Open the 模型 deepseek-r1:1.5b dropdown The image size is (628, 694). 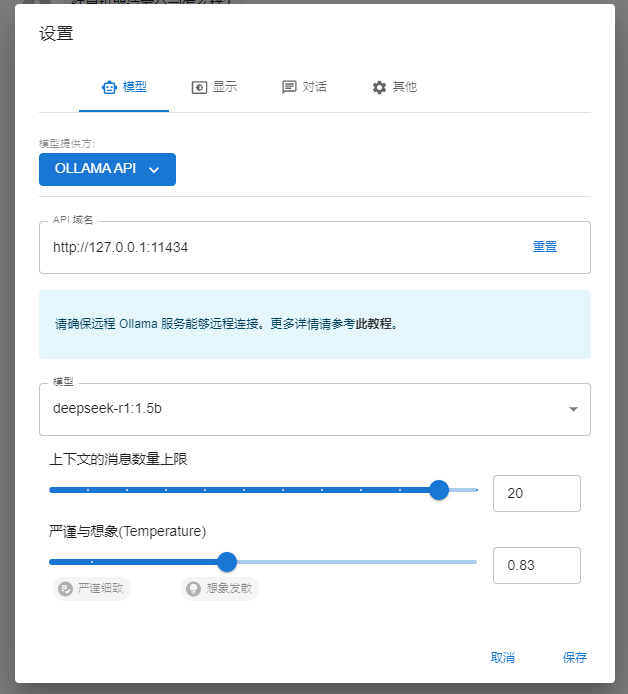315,409
